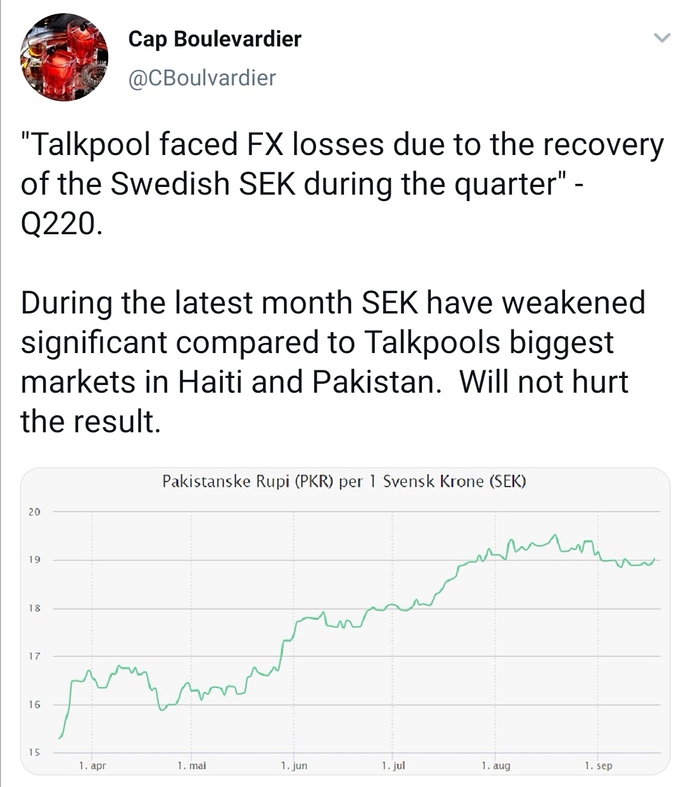Viewport: 690px width, 787px height.
Task: Select the '1. sep' axis label
Action: [x=598, y=765]
